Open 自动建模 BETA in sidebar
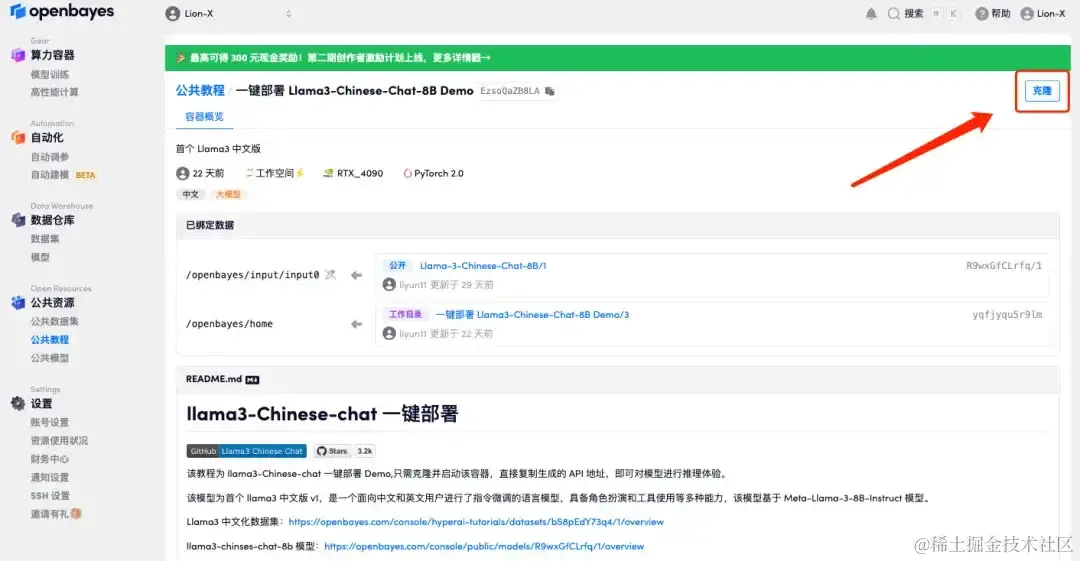Screen dimensions: 1080x561 [63, 175]
